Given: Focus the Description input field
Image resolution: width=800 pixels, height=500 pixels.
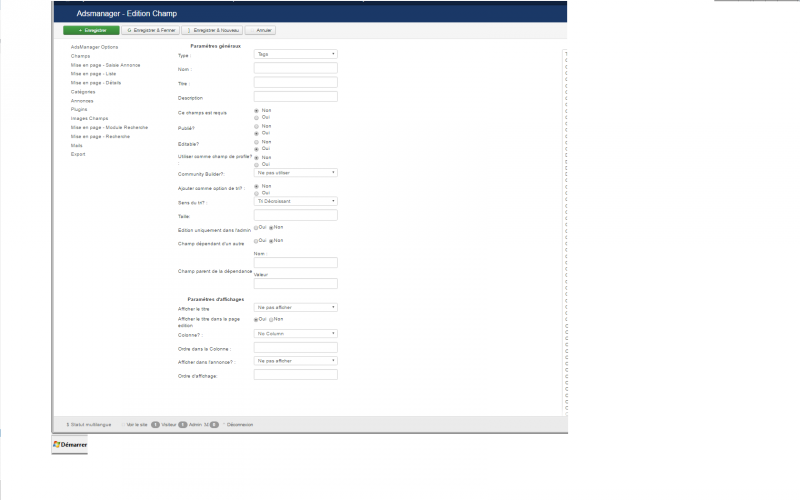Looking at the screenshot, I should [x=295, y=96].
